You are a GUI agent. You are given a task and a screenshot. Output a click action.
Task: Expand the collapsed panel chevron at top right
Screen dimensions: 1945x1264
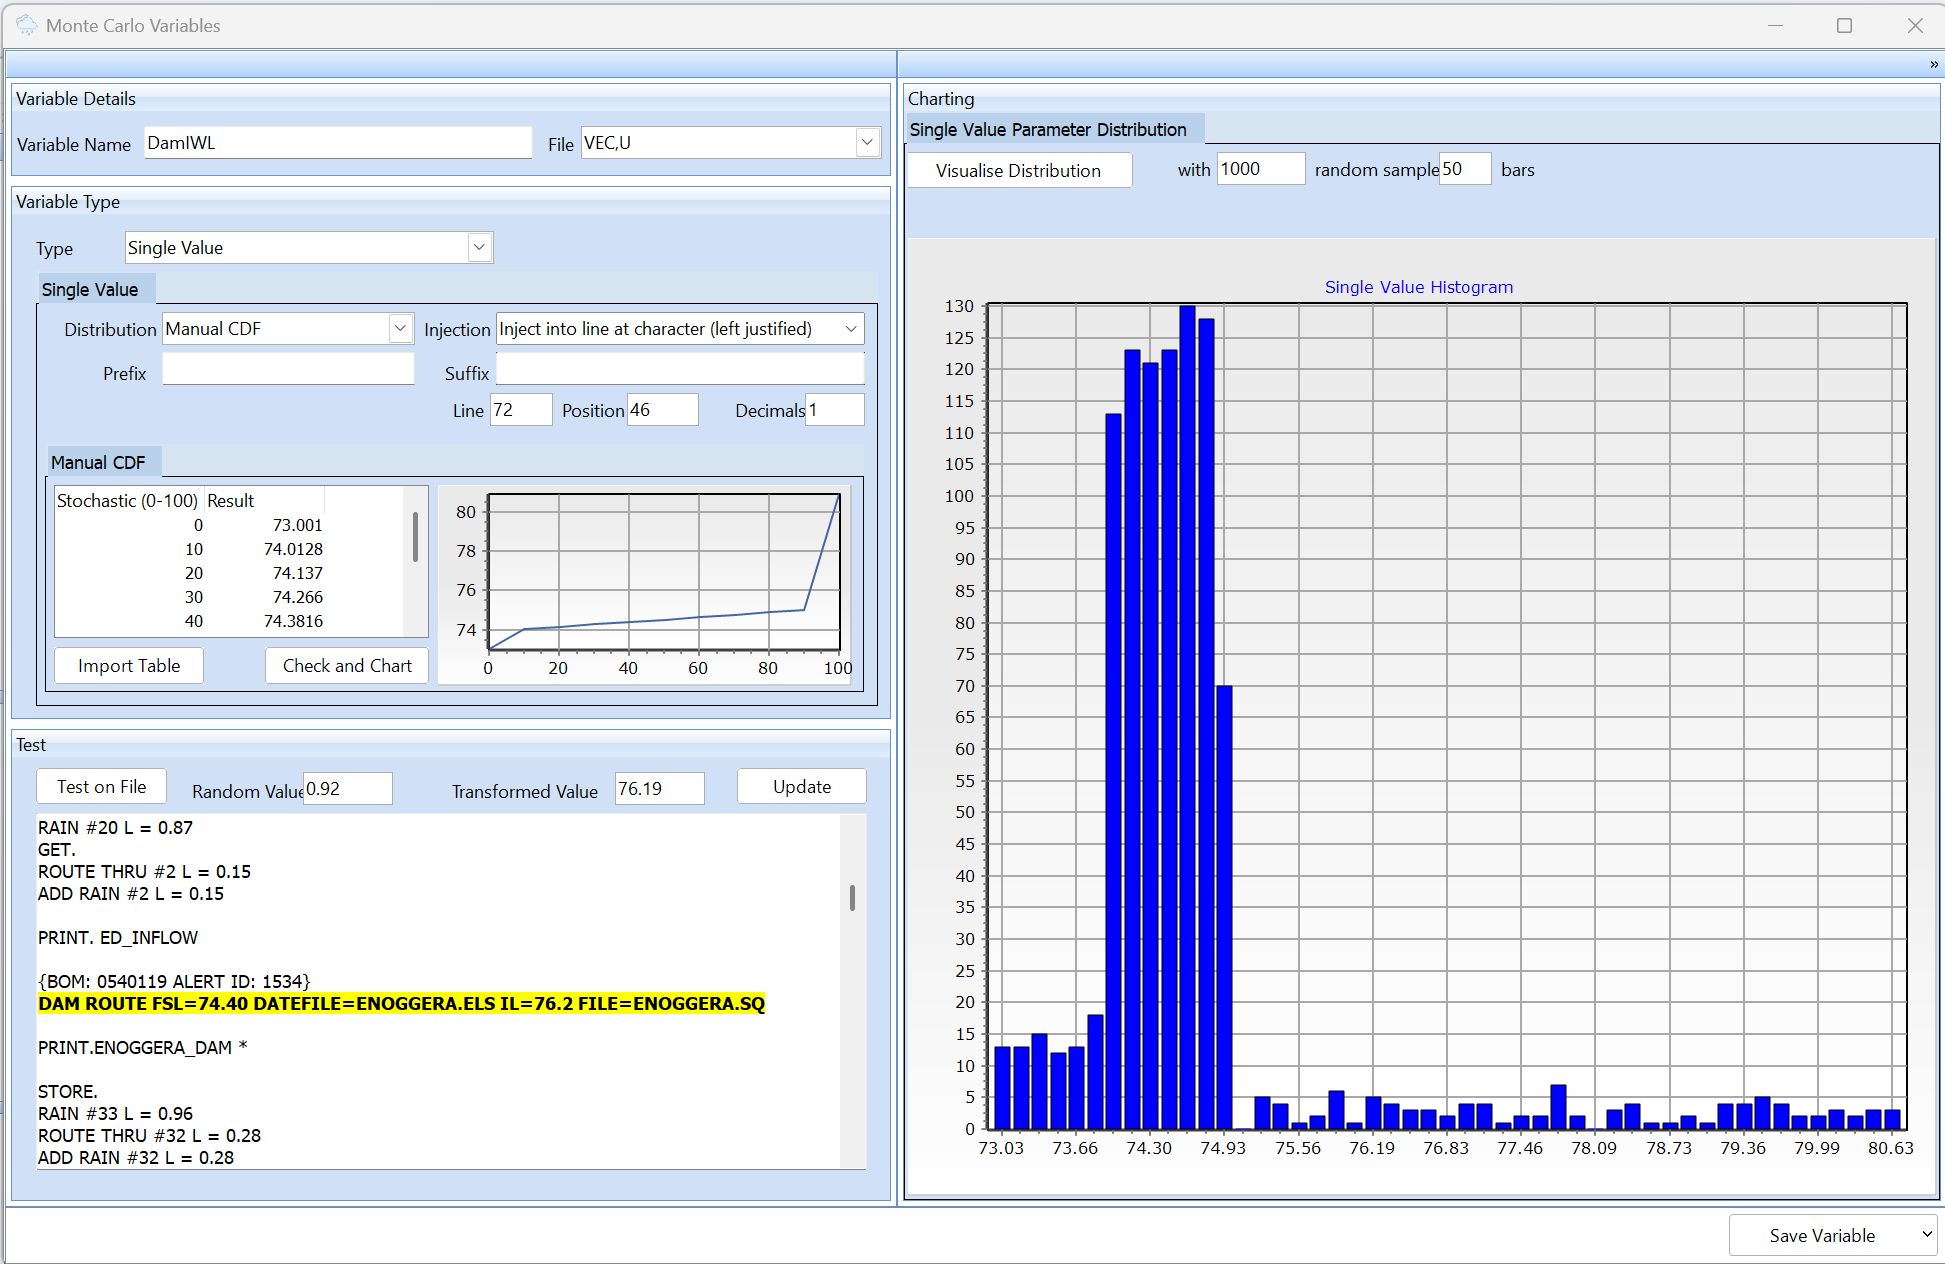[x=1933, y=64]
